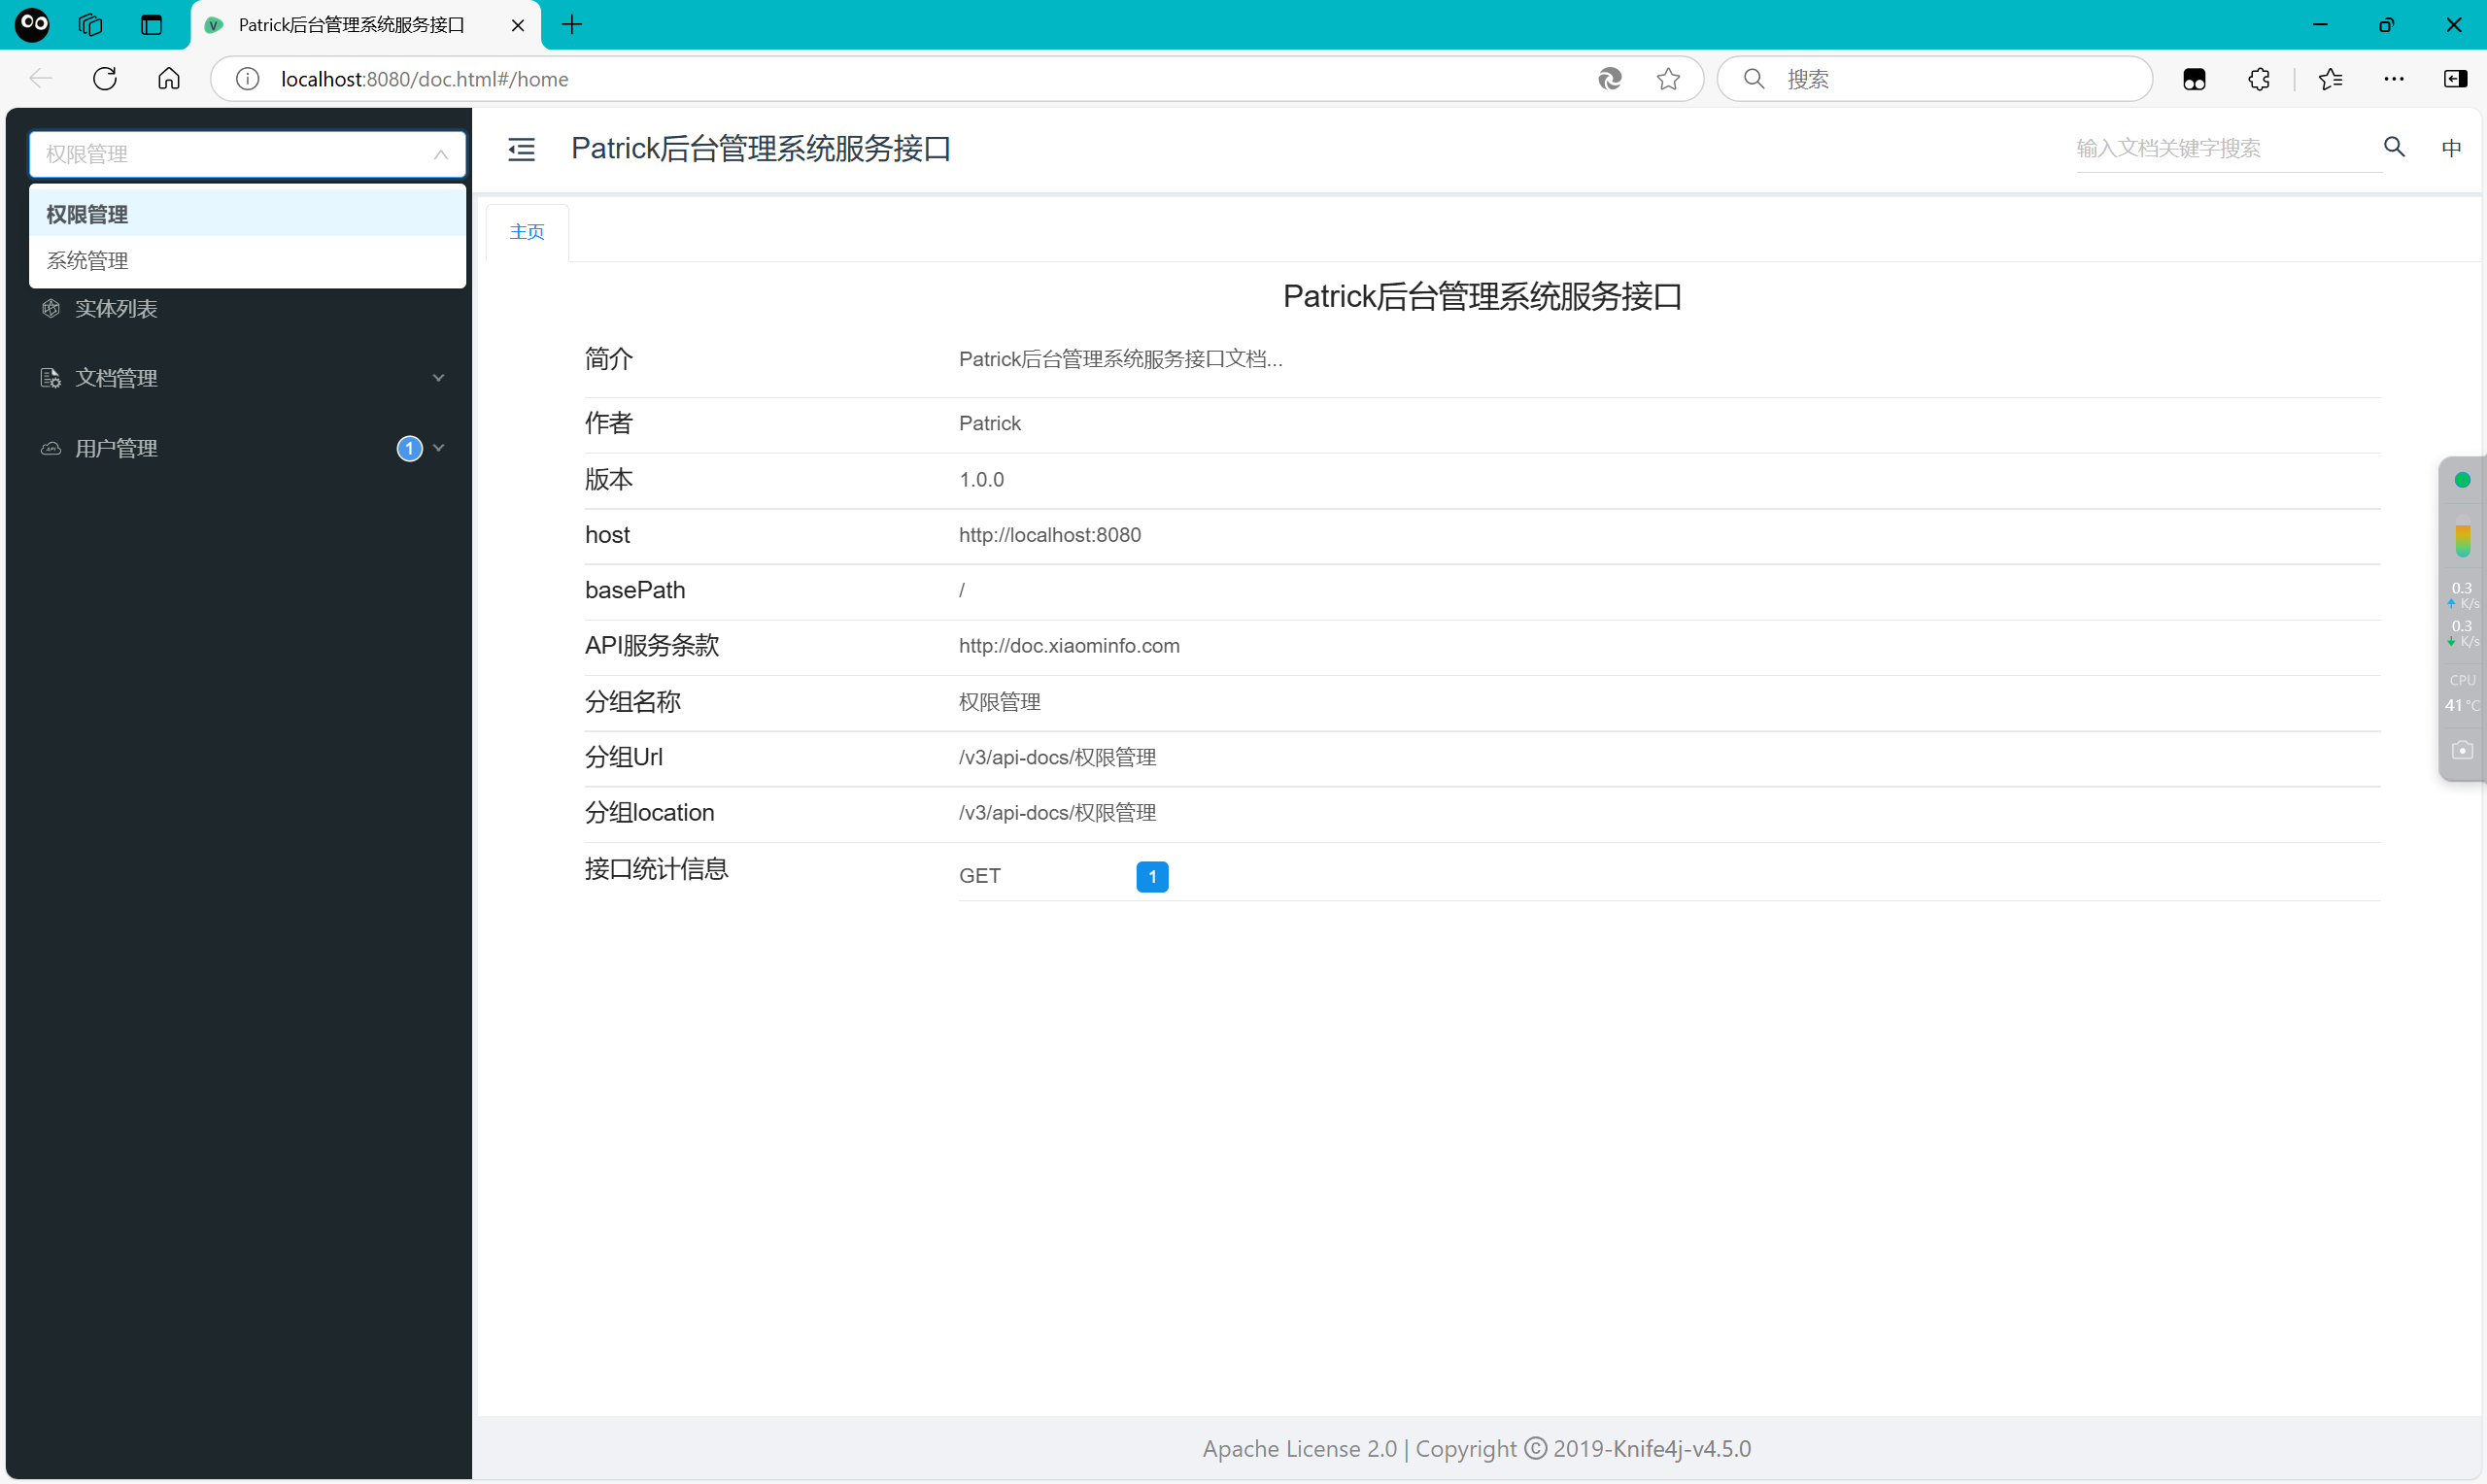Open the browser sidebar panel icon

2454,79
